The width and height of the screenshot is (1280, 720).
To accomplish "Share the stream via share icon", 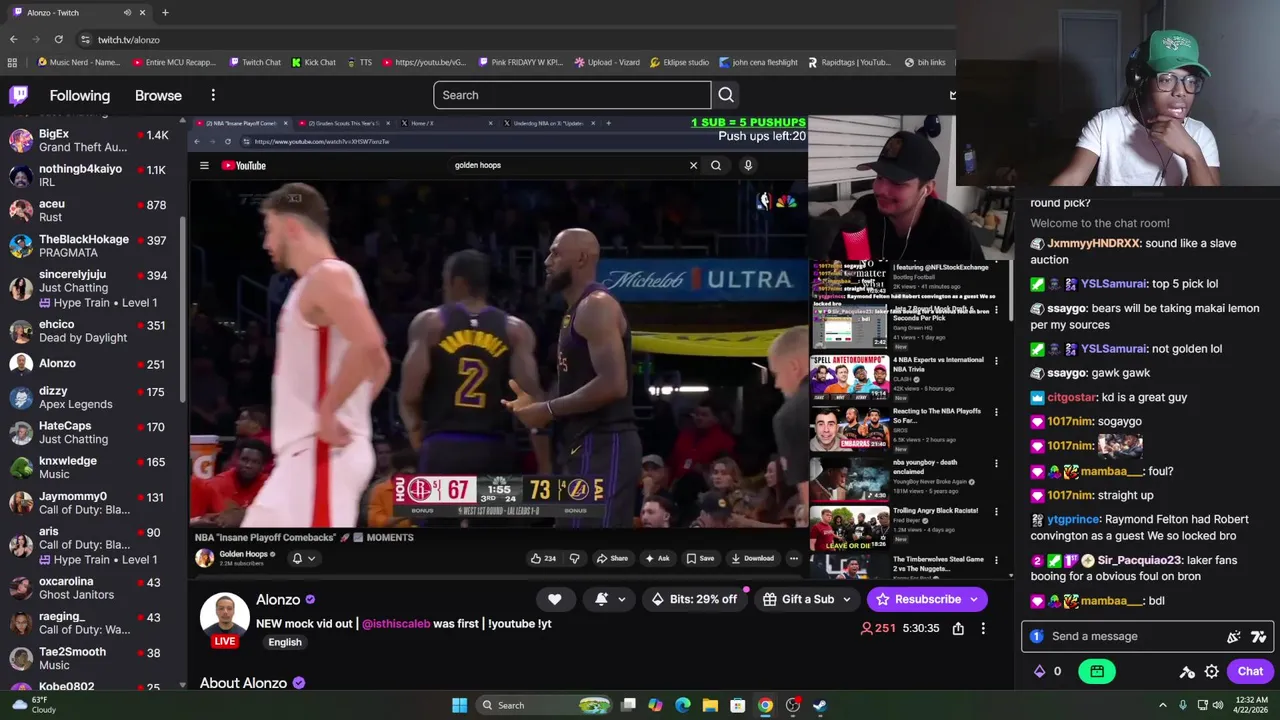I will coord(958,628).
